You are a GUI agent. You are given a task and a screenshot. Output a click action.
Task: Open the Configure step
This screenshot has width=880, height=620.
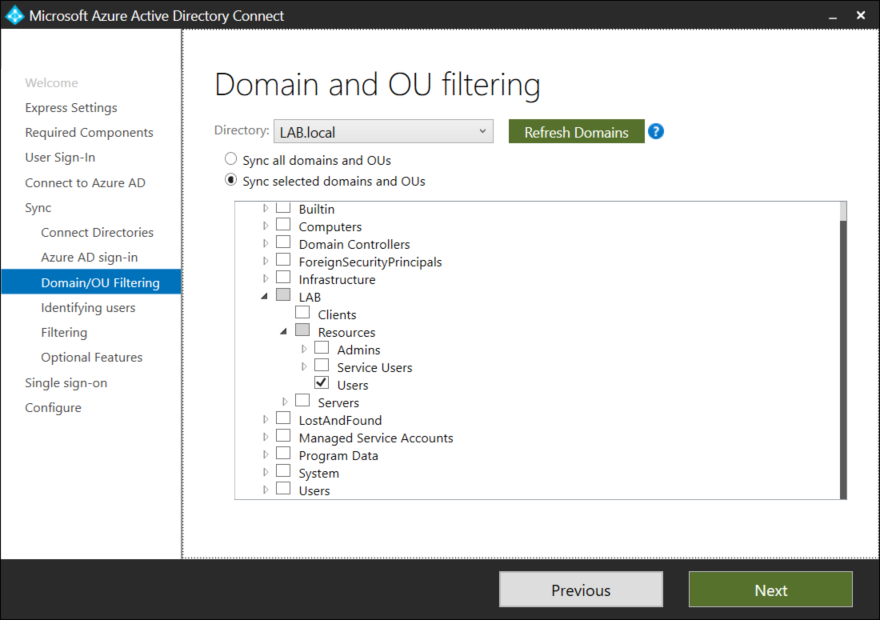click(x=53, y=408)
